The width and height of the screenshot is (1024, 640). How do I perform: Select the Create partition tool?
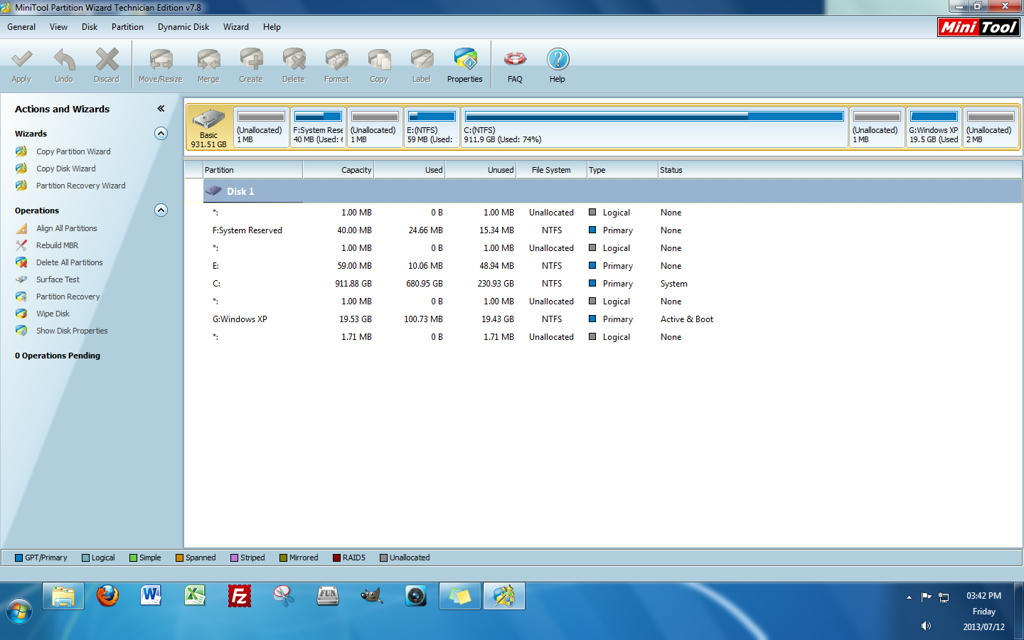(251, 65)
